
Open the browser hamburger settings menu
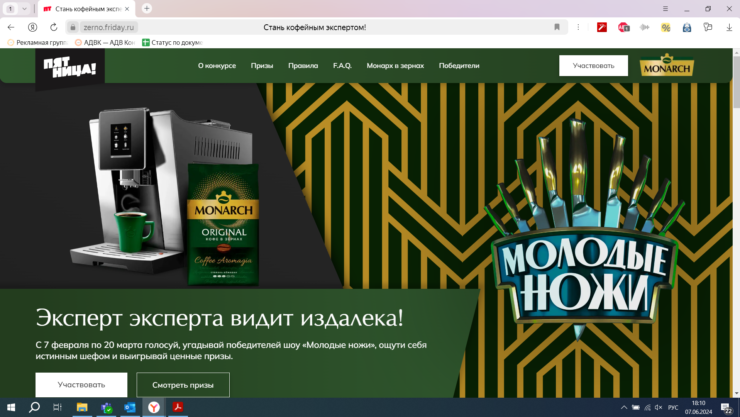tap(665, 8)
